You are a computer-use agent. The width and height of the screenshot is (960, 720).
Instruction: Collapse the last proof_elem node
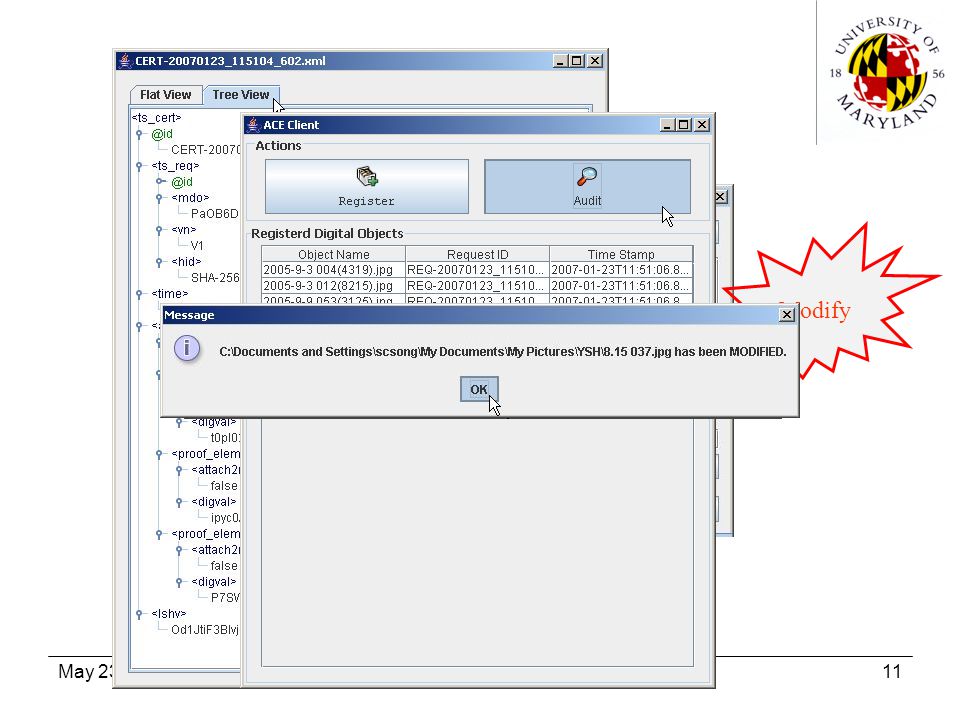(x=159, y=534)
